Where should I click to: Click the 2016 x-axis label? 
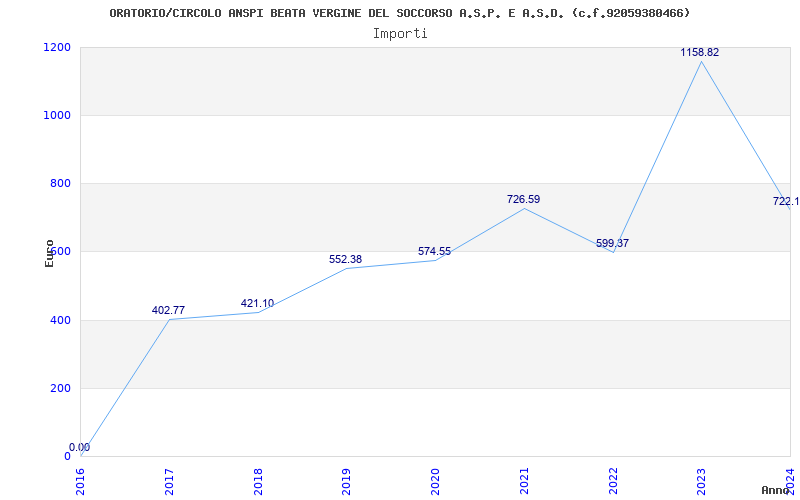(81, 481)
